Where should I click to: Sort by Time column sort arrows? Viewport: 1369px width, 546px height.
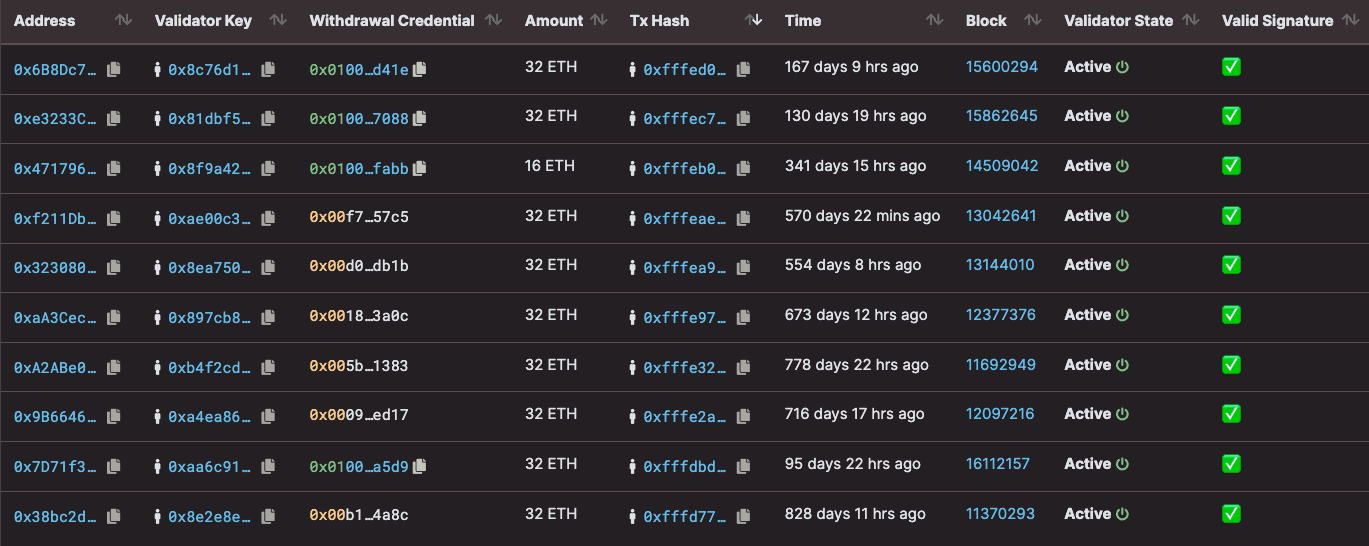[x=935, y=20]
